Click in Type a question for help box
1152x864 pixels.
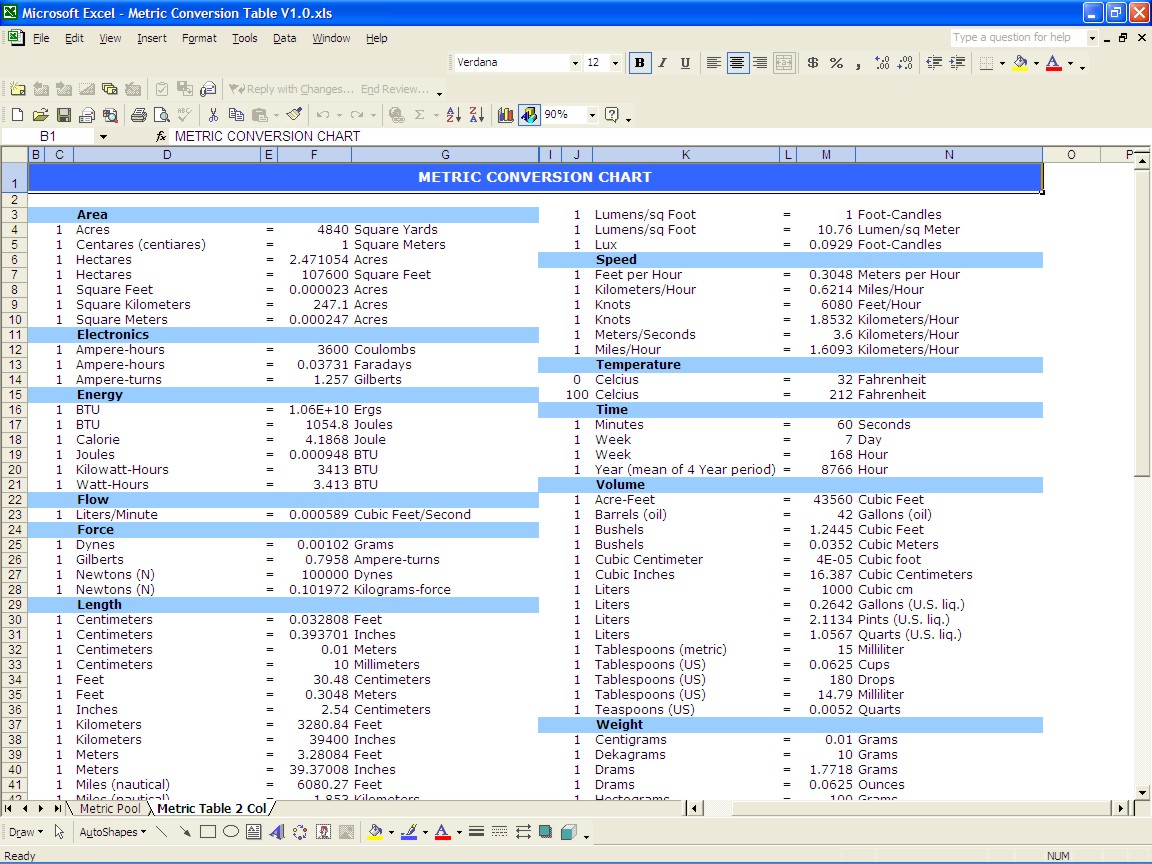(1017, 37)
